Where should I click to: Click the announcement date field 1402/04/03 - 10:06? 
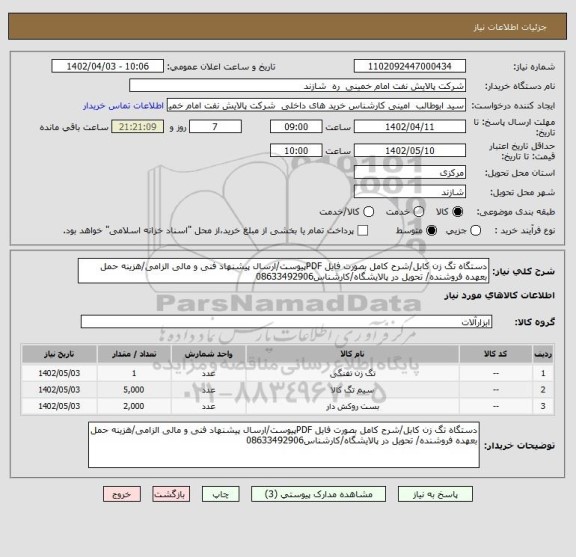point(108,67)
